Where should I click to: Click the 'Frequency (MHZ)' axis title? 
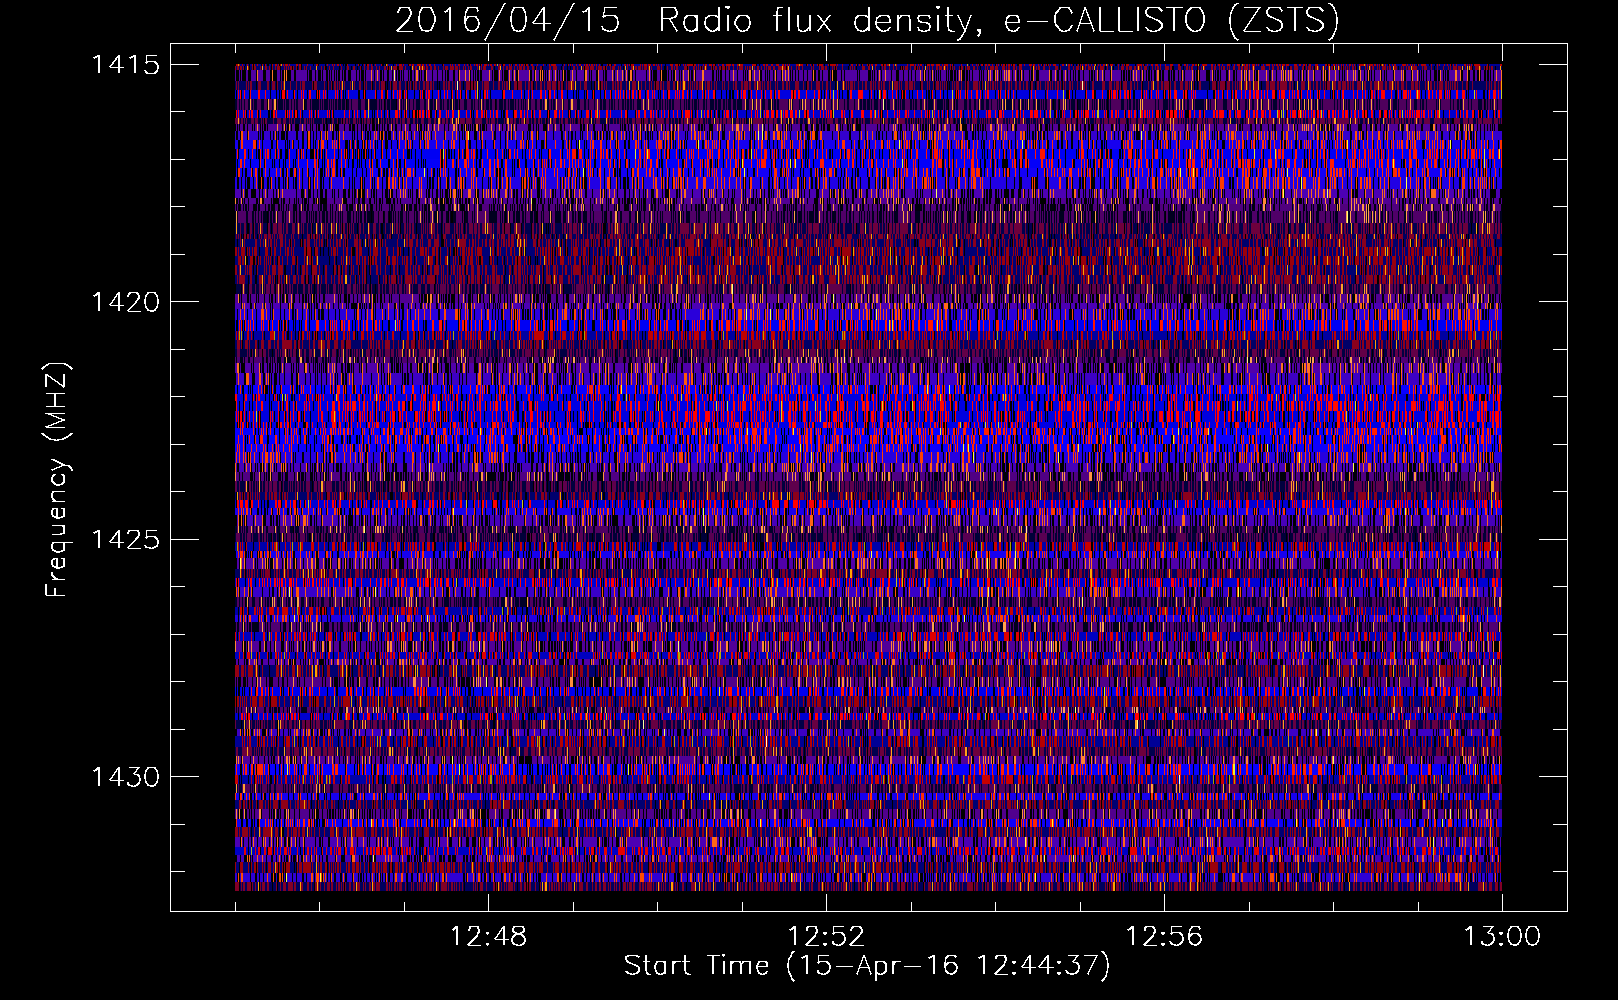[58, 480]
